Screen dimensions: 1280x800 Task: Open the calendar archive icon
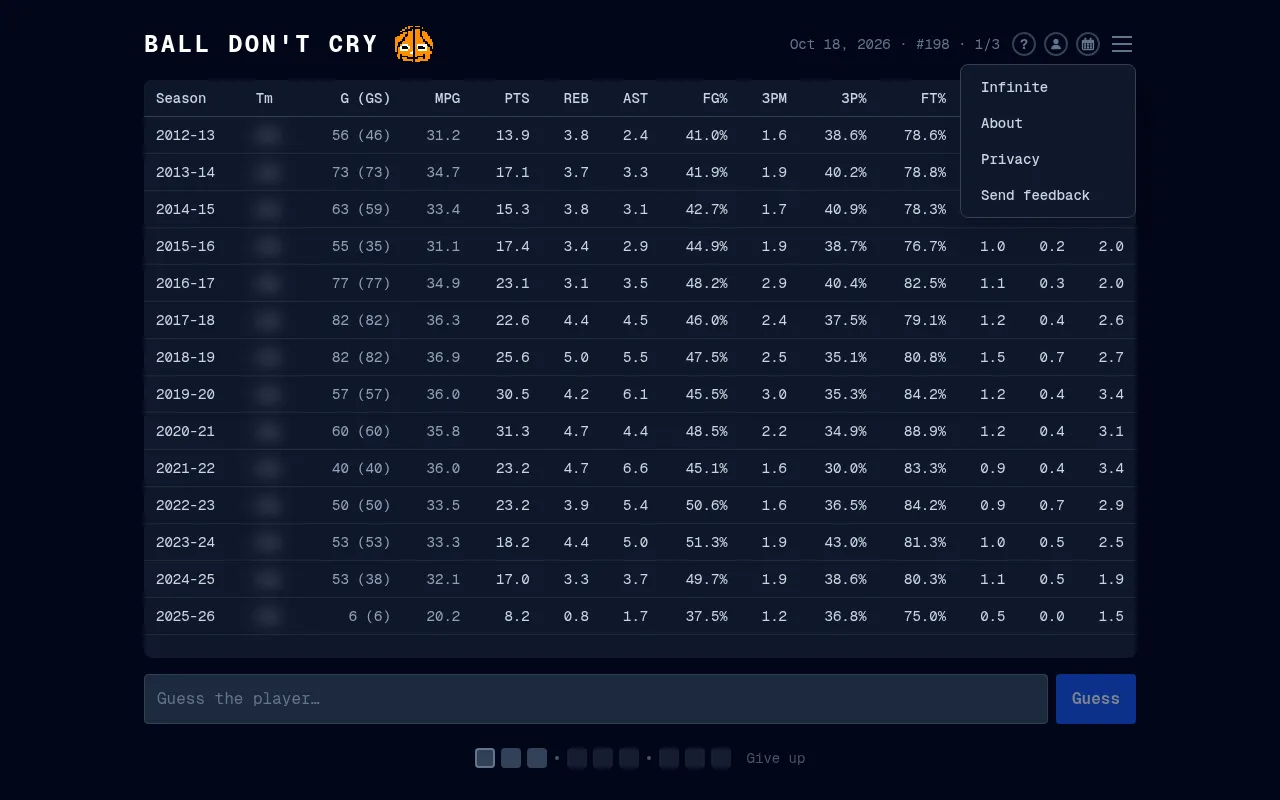coord(1088,44)
